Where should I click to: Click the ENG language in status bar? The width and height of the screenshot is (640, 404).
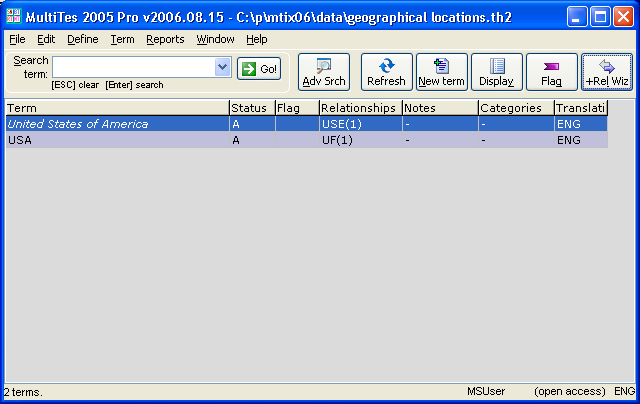point(624,391)
